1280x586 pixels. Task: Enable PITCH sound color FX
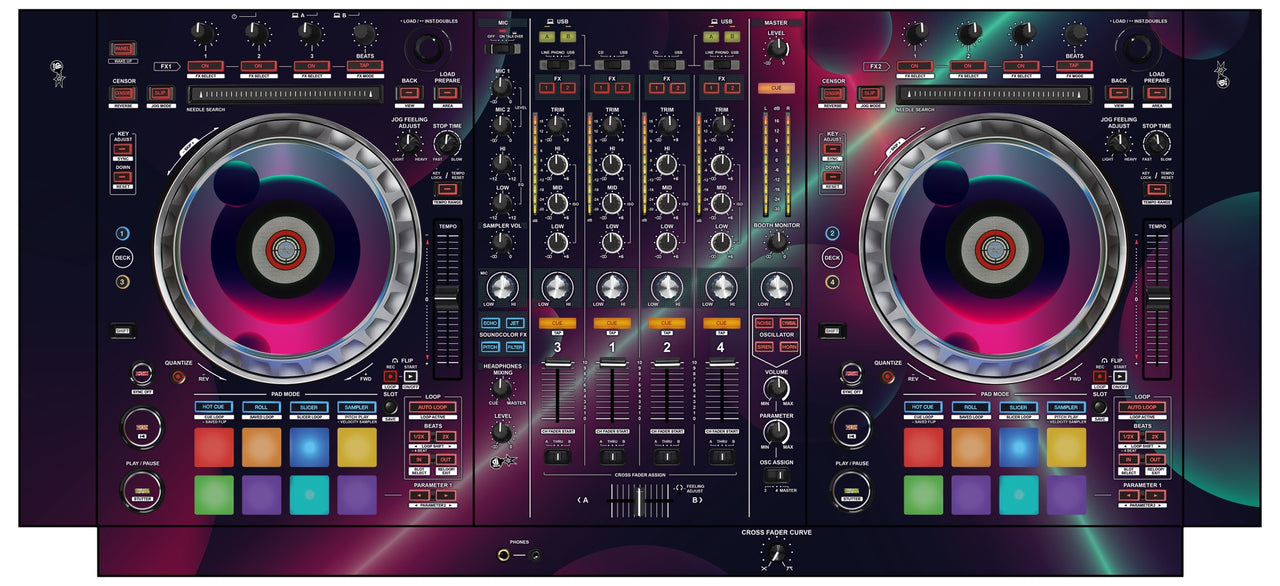coord(490,347)
